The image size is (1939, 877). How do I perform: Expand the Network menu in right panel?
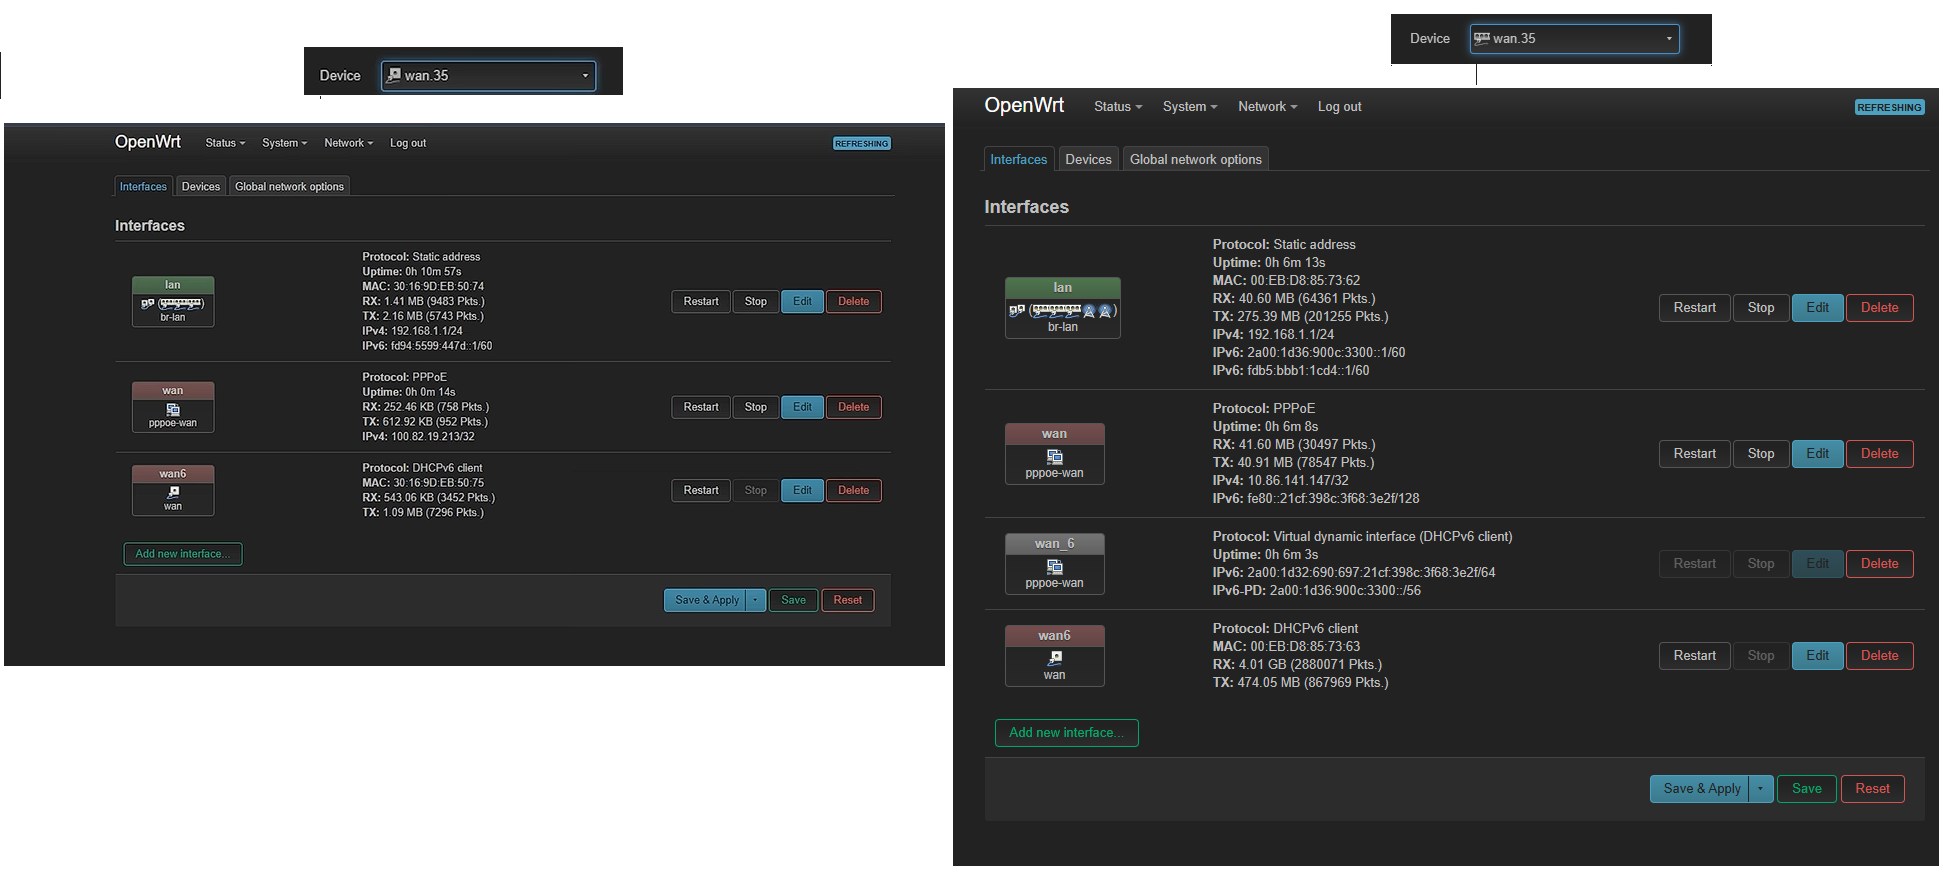(x=1267, y=107)
